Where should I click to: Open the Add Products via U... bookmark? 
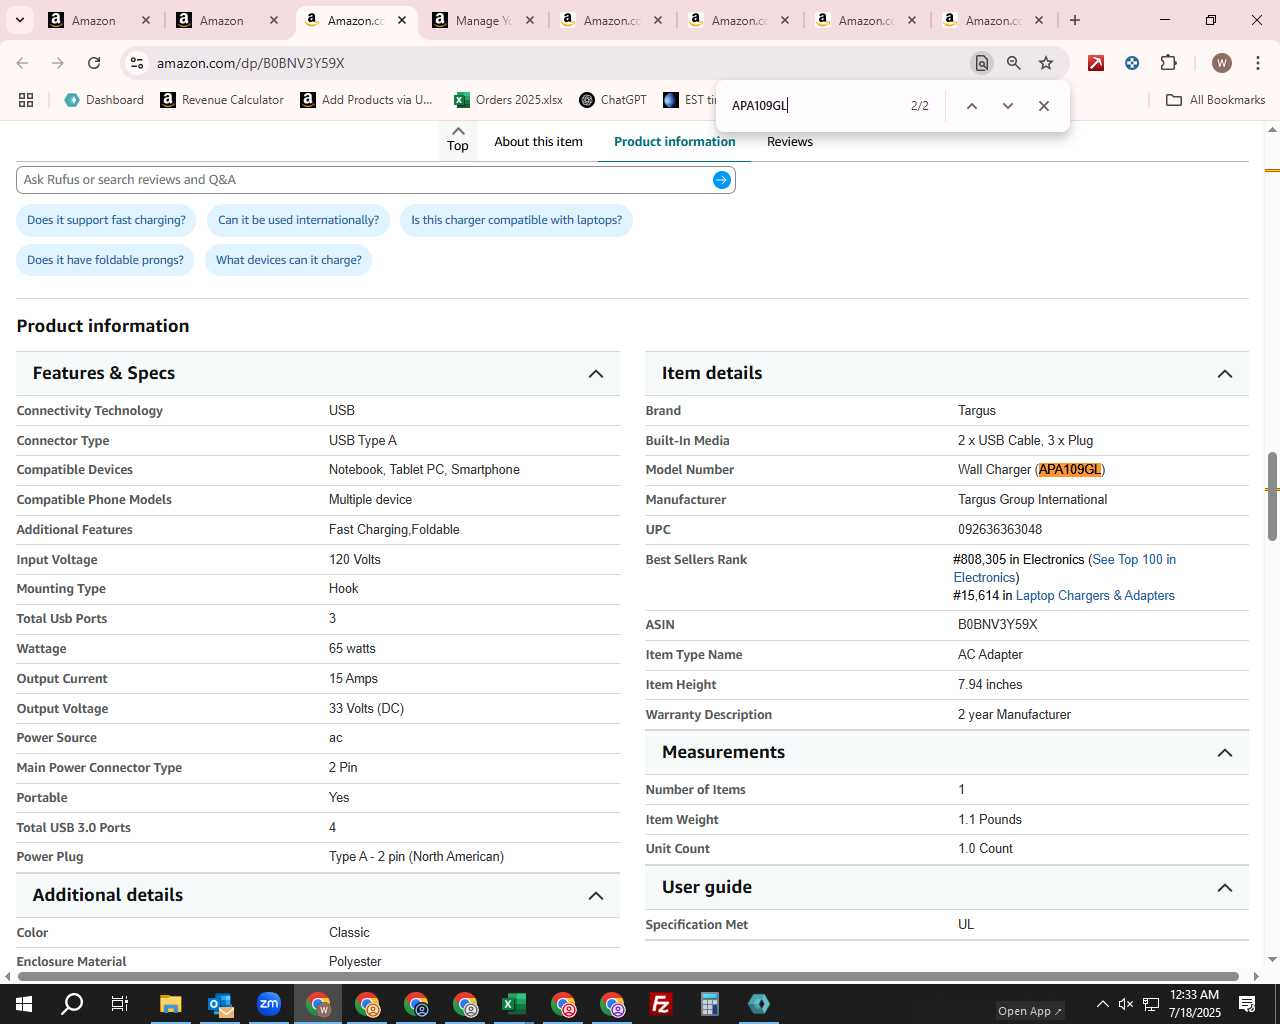tap(367, 100)
